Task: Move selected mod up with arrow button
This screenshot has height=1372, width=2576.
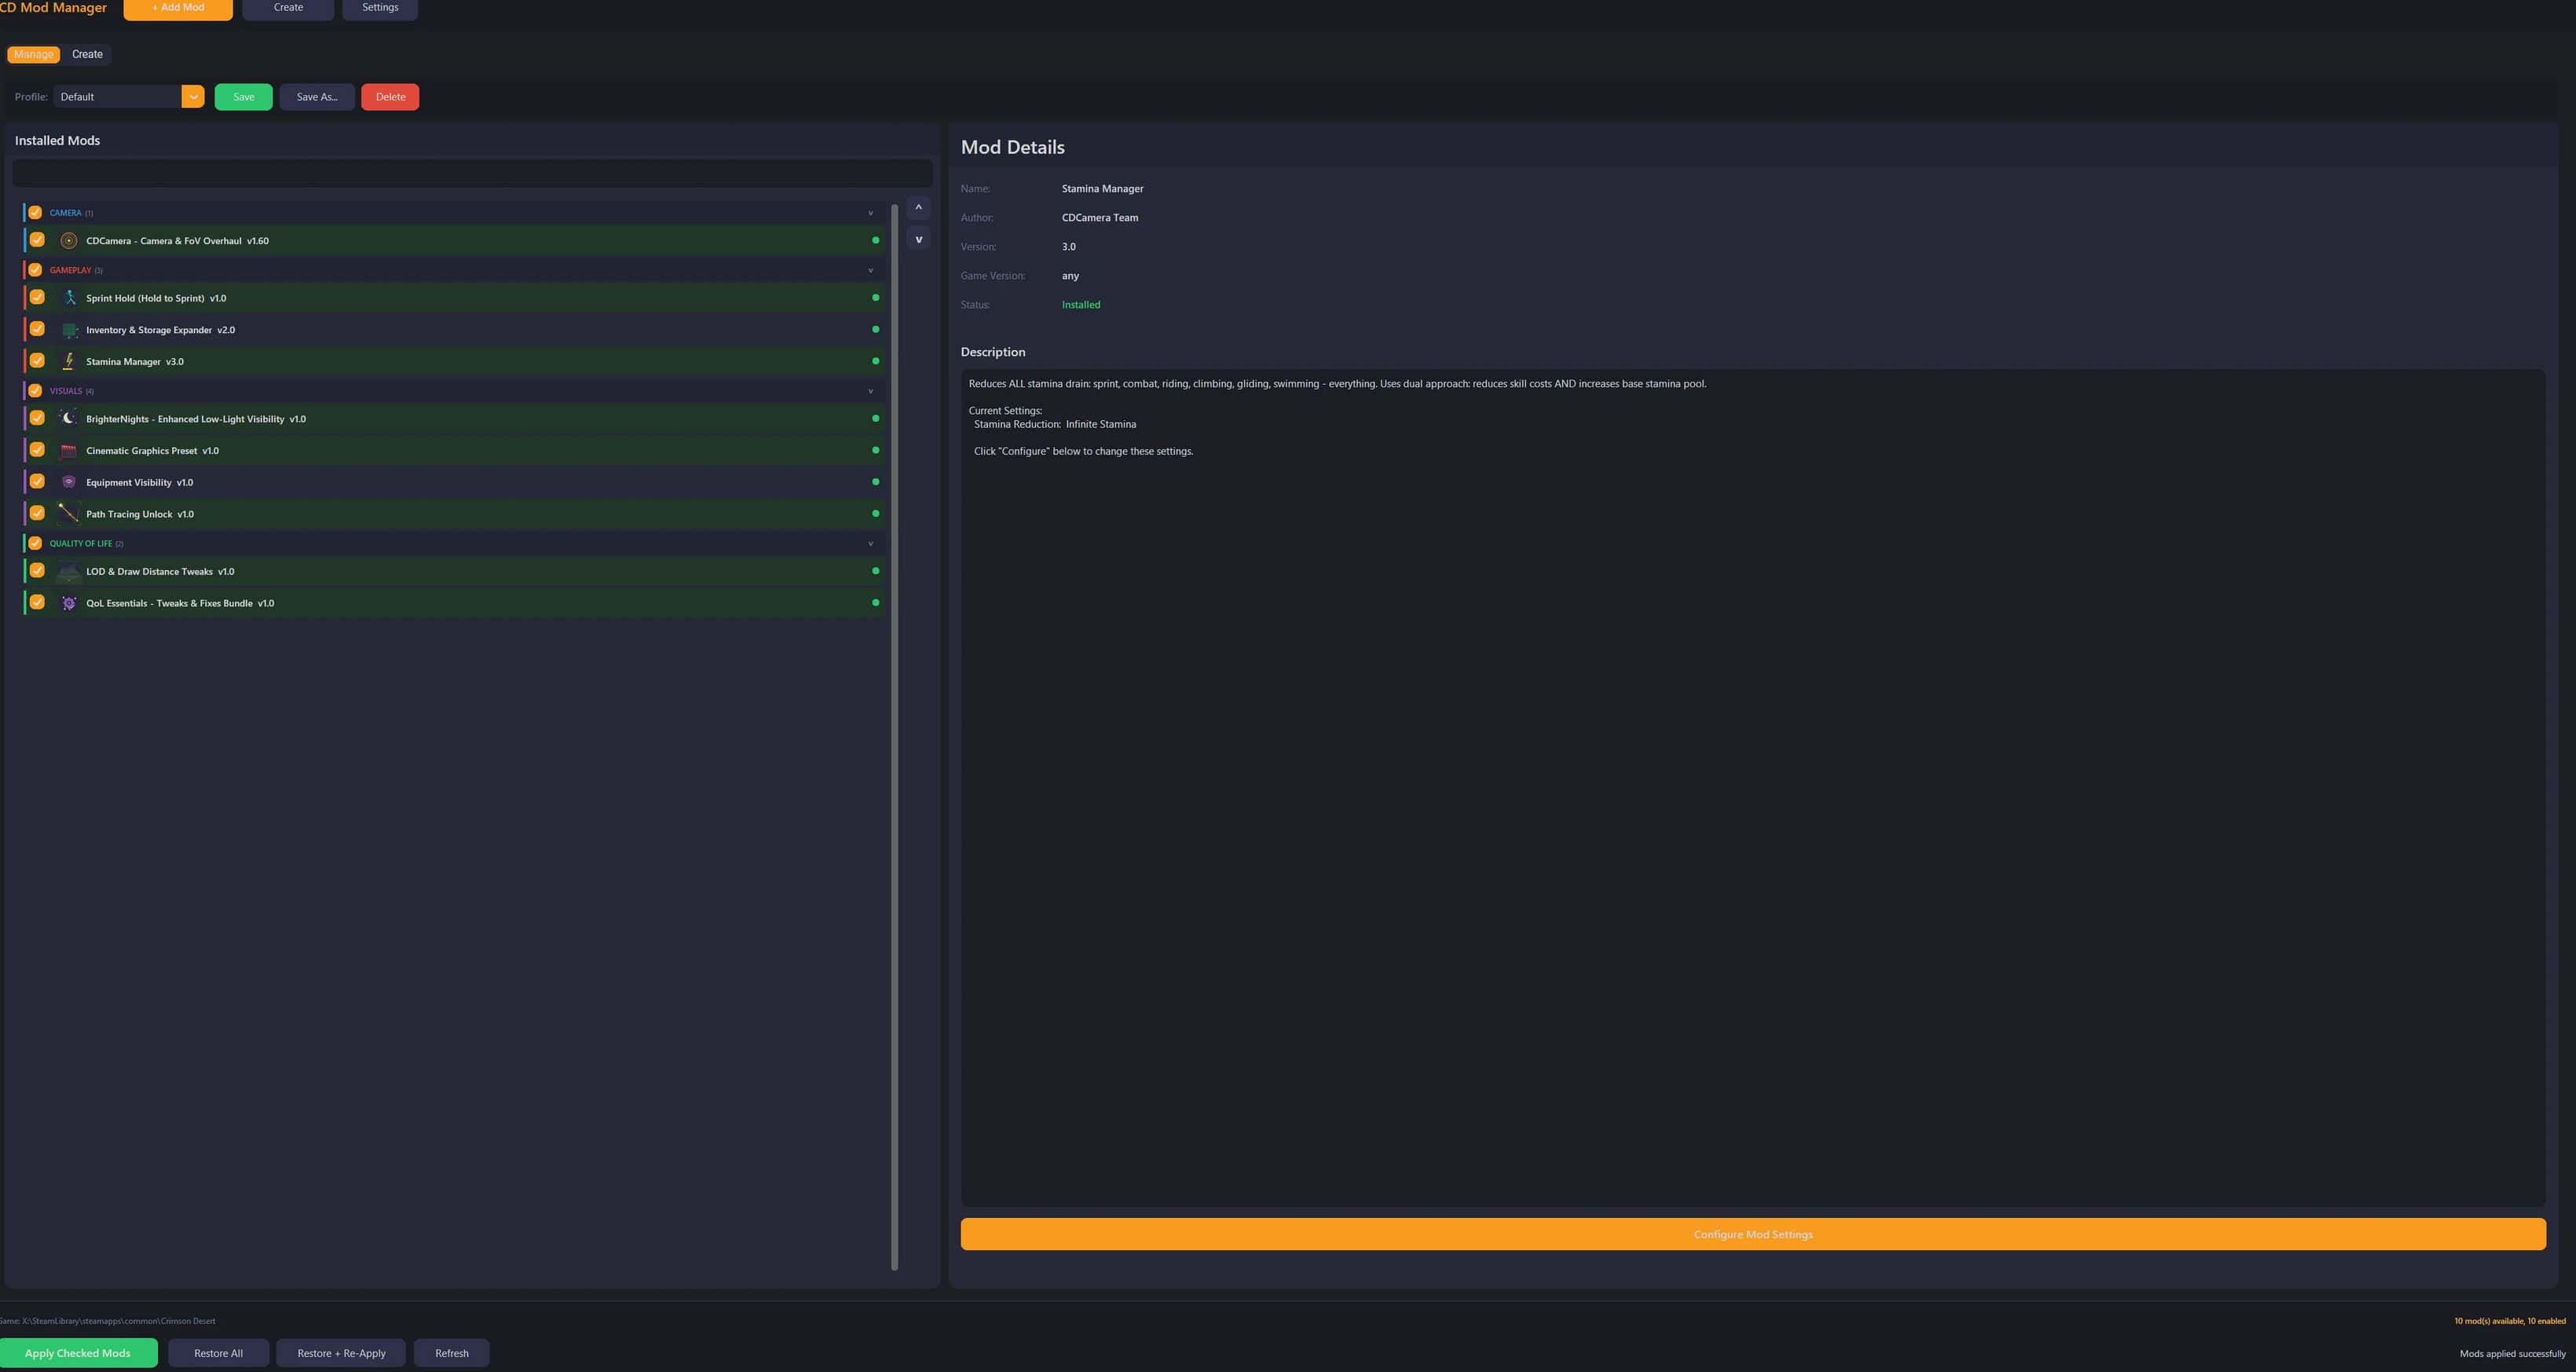Action: [x=918, y=208]
